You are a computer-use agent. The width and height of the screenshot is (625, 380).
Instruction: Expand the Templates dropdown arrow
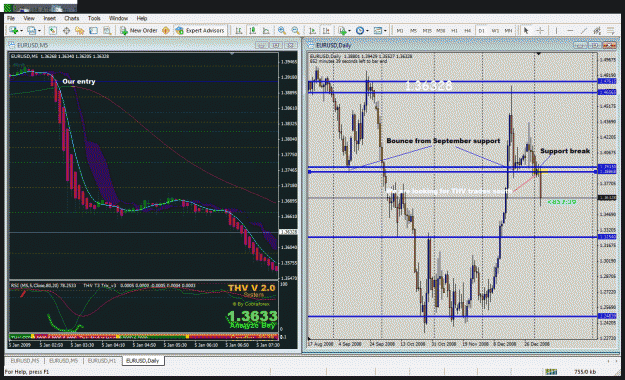click(385, 31)
